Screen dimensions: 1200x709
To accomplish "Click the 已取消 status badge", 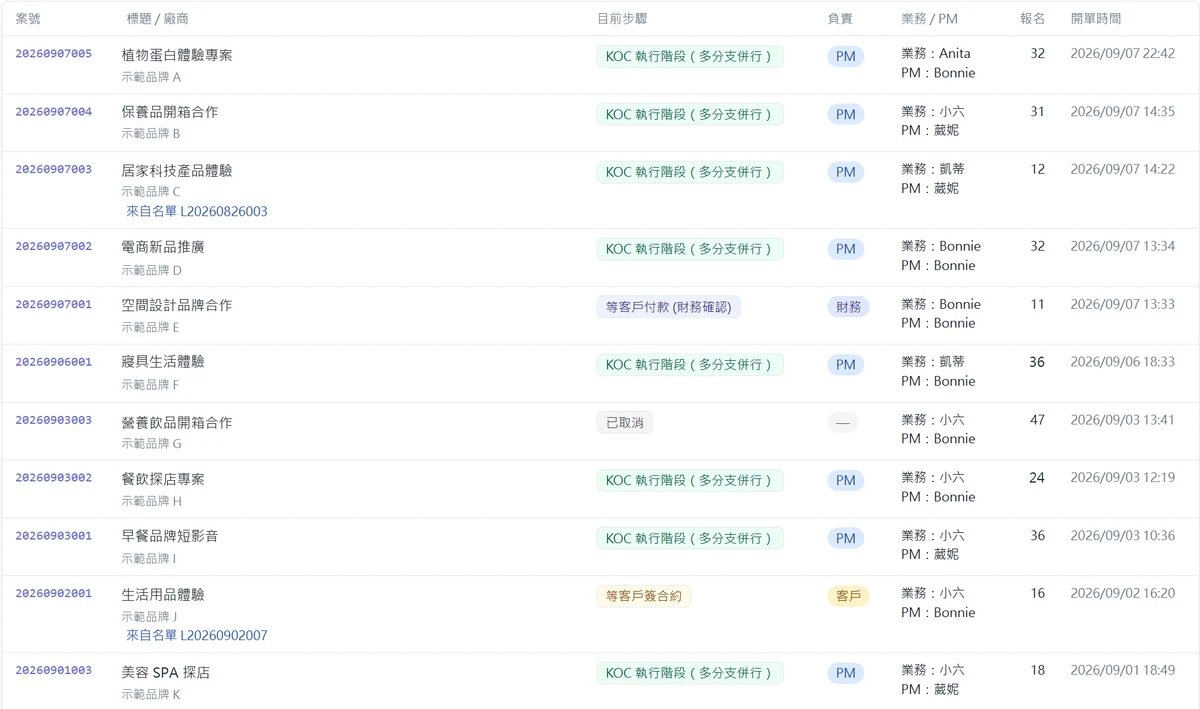I will (625, 423).
